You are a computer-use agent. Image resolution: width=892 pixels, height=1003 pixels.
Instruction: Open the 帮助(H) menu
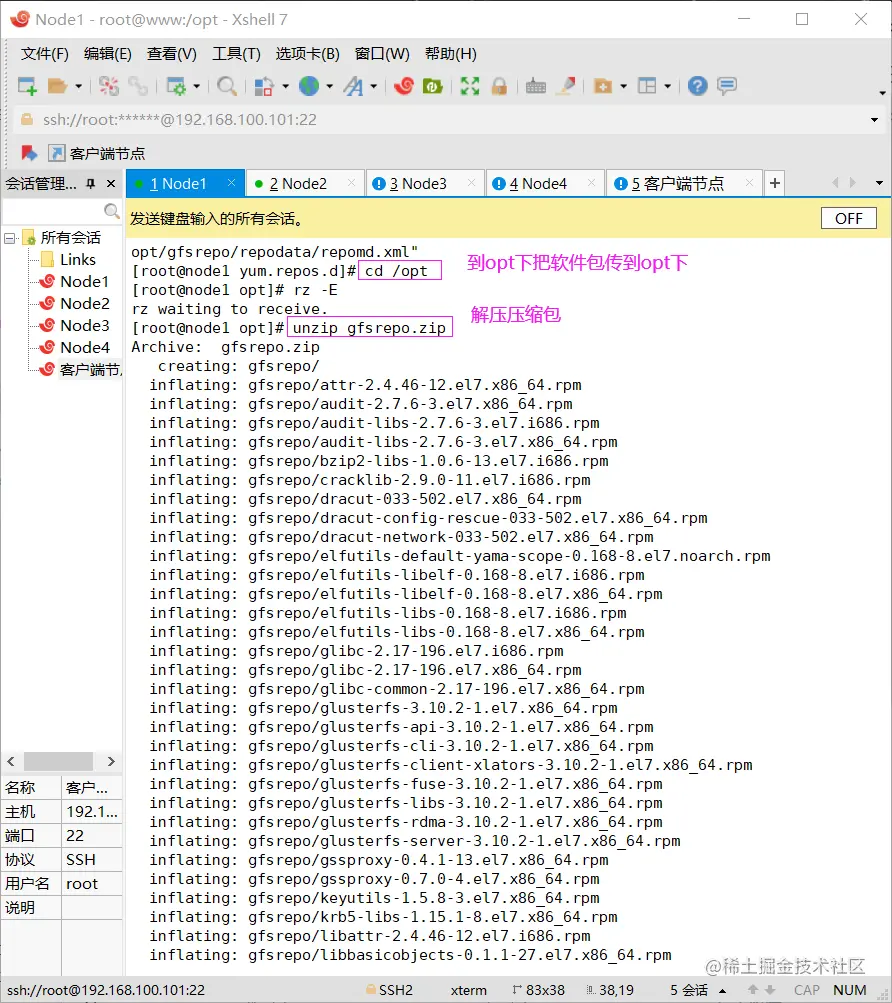click(450, 54)
